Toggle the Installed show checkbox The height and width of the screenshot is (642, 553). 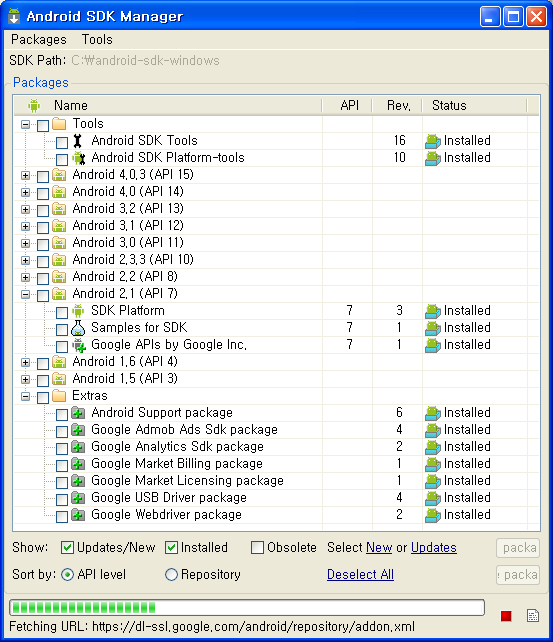171,547
